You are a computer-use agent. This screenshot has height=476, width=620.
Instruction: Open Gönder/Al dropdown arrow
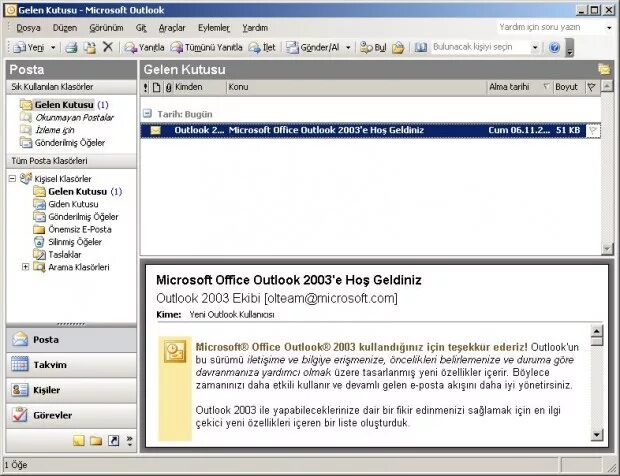(x=348, y=47)
